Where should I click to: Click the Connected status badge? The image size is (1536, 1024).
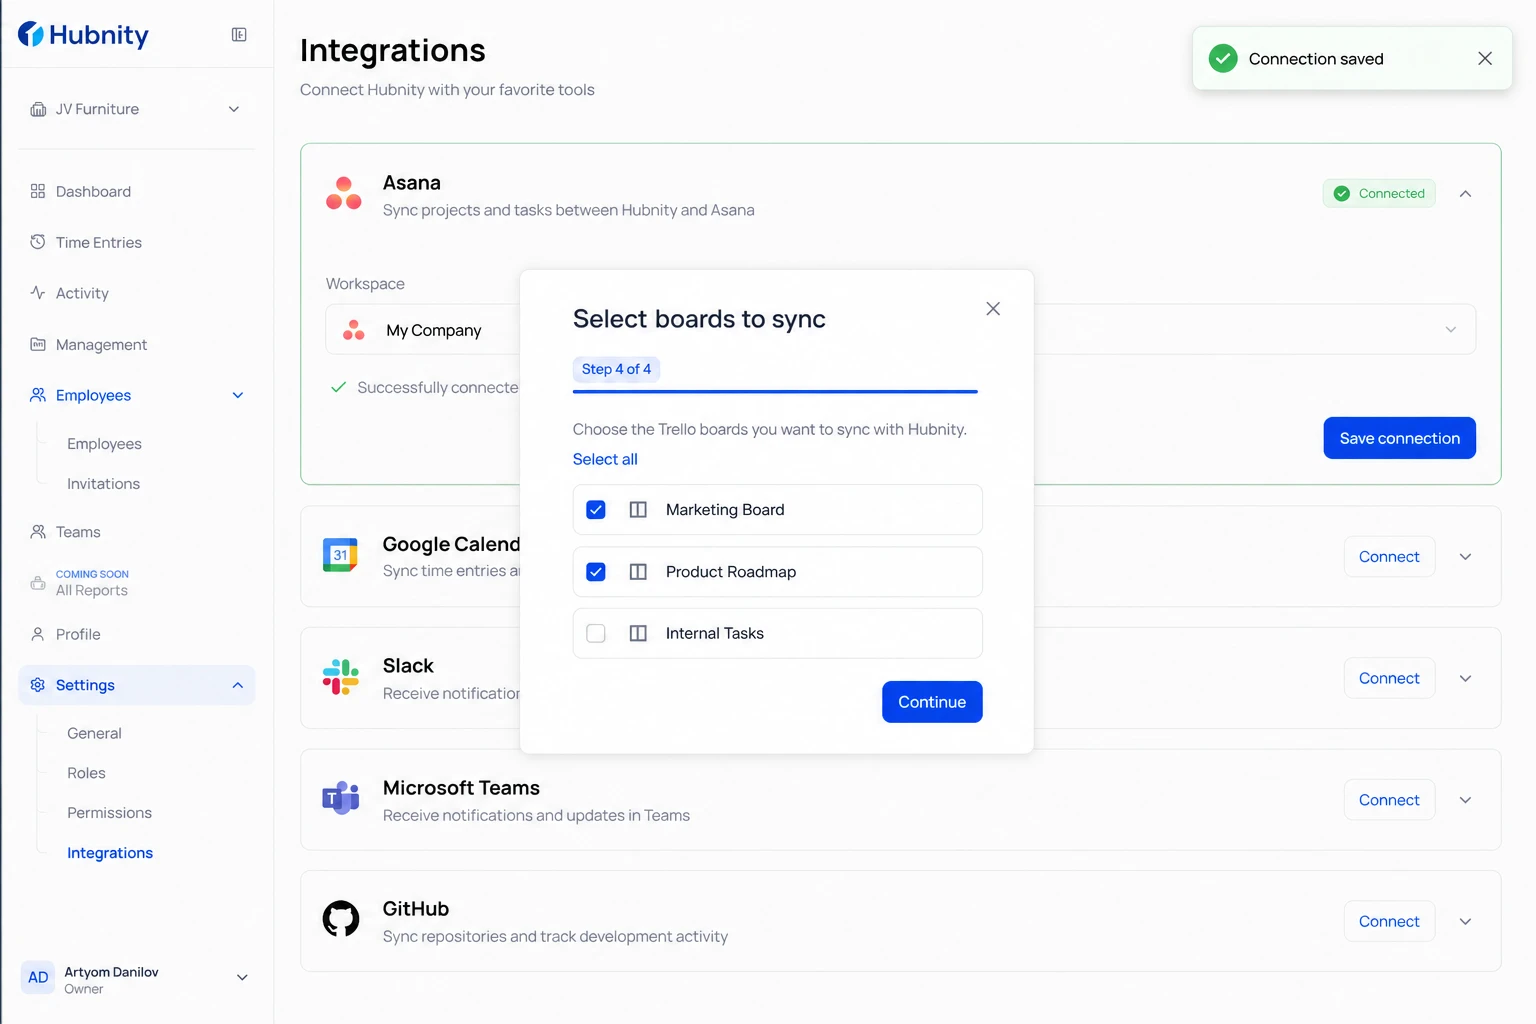click(1379, 194)
